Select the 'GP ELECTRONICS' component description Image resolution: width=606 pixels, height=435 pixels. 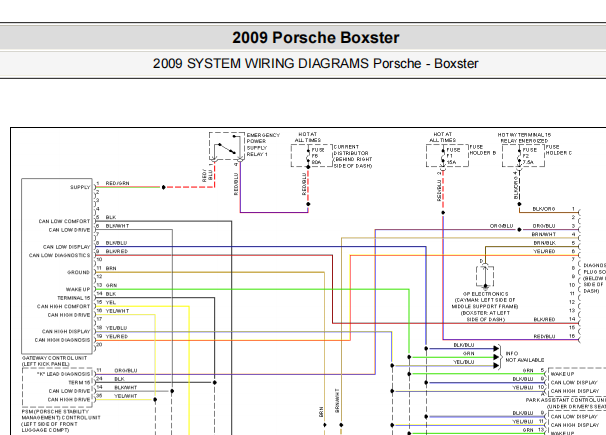pyautogui.click(x=485, y=307)
